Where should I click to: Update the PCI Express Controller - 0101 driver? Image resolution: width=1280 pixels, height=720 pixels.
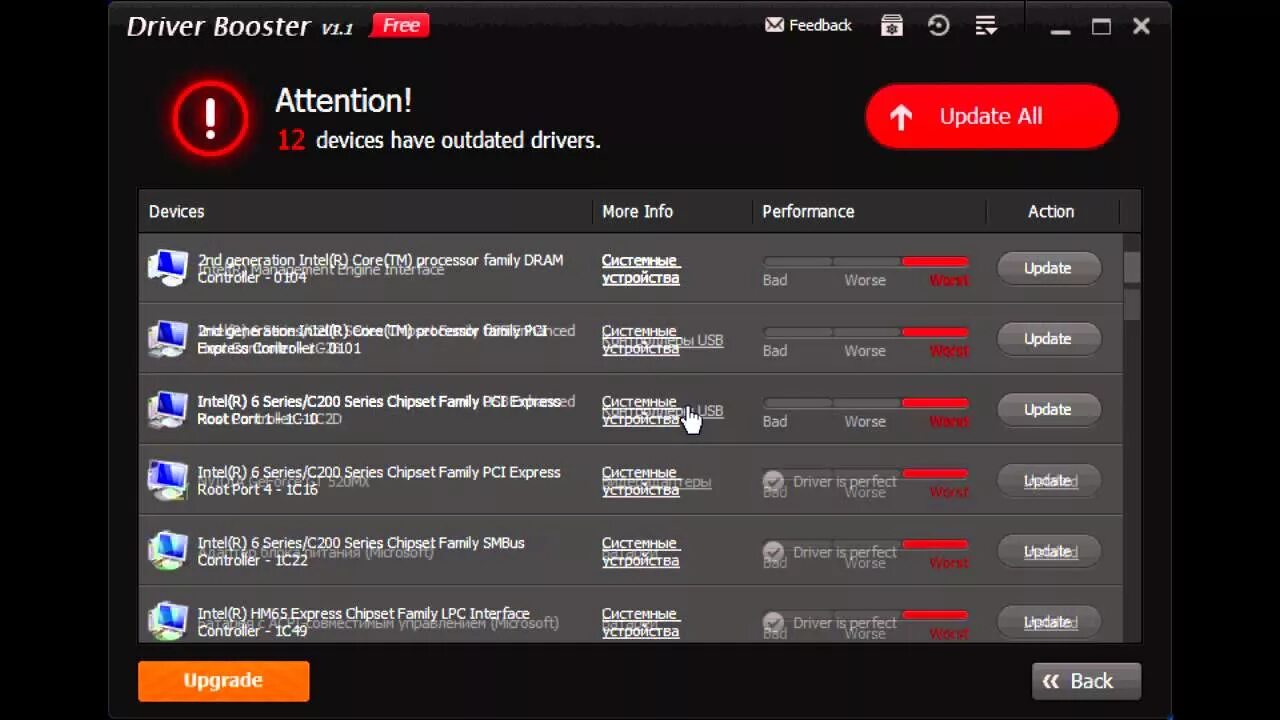pyautogui.click(x=1048, y=339)
